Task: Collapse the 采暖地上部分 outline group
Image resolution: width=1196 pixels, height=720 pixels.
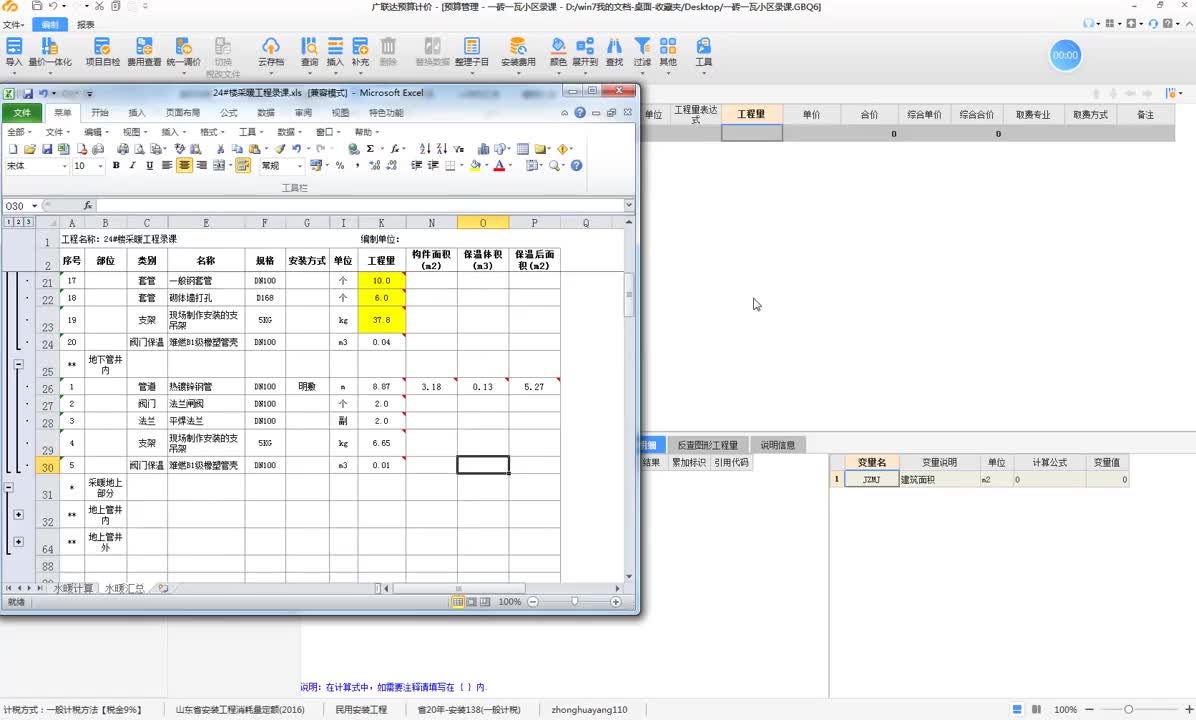Action: (x=8, y=487)
